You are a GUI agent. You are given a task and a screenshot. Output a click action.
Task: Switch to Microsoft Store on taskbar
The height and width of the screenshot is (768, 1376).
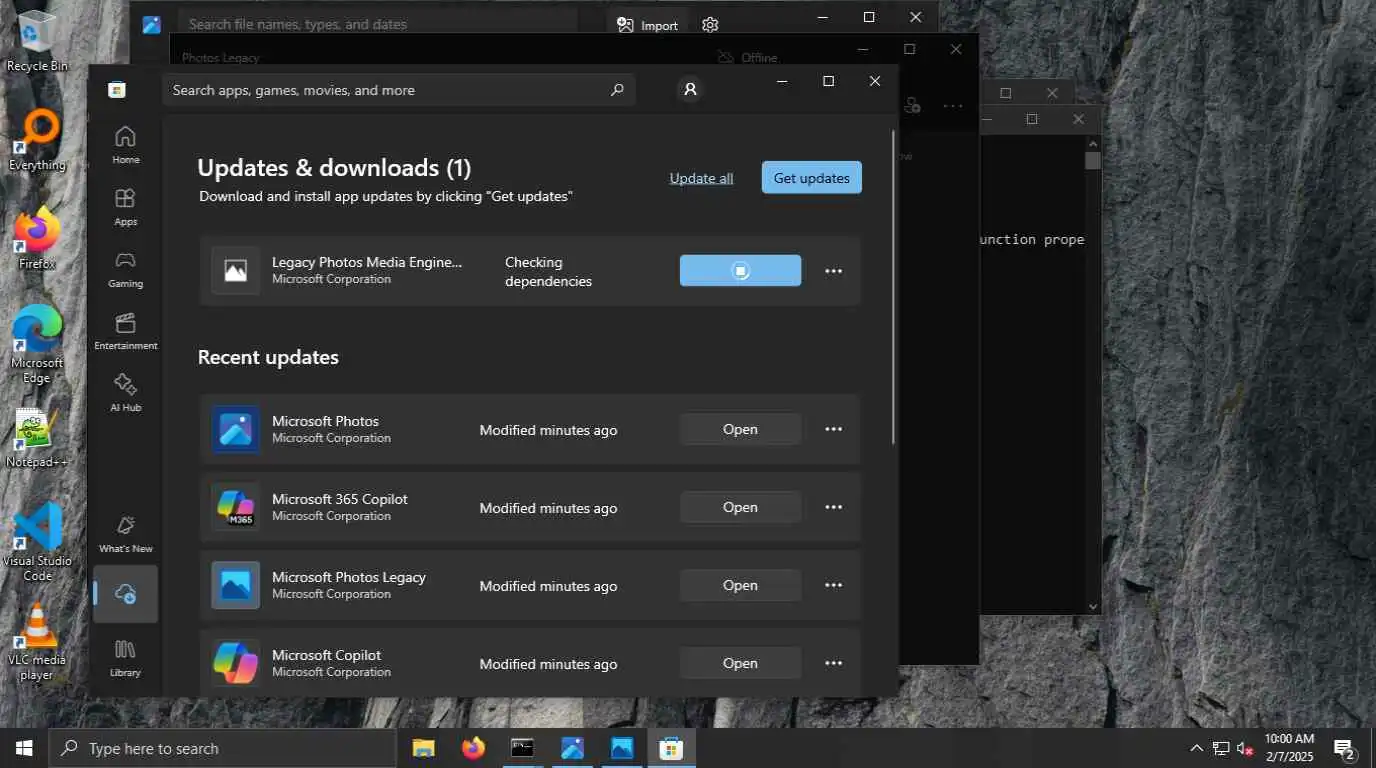(x=671, y=748)
